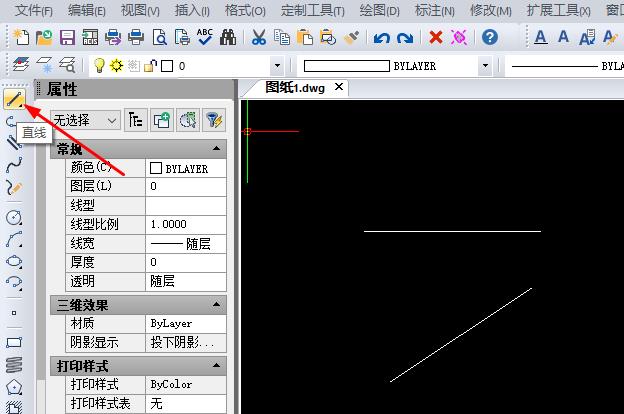Paste from clipboard
The height and width of the screenshot is (414, 624).
305,37
